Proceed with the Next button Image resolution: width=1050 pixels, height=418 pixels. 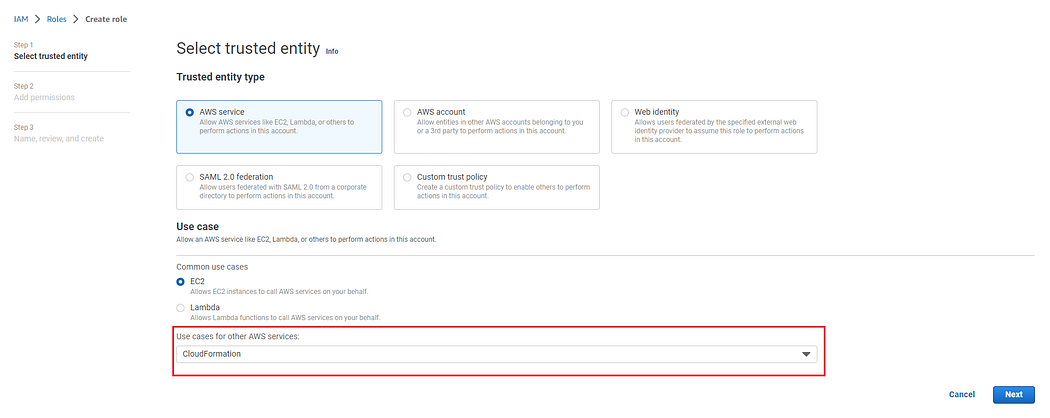pyautogui.click(x=1014, y=395)
